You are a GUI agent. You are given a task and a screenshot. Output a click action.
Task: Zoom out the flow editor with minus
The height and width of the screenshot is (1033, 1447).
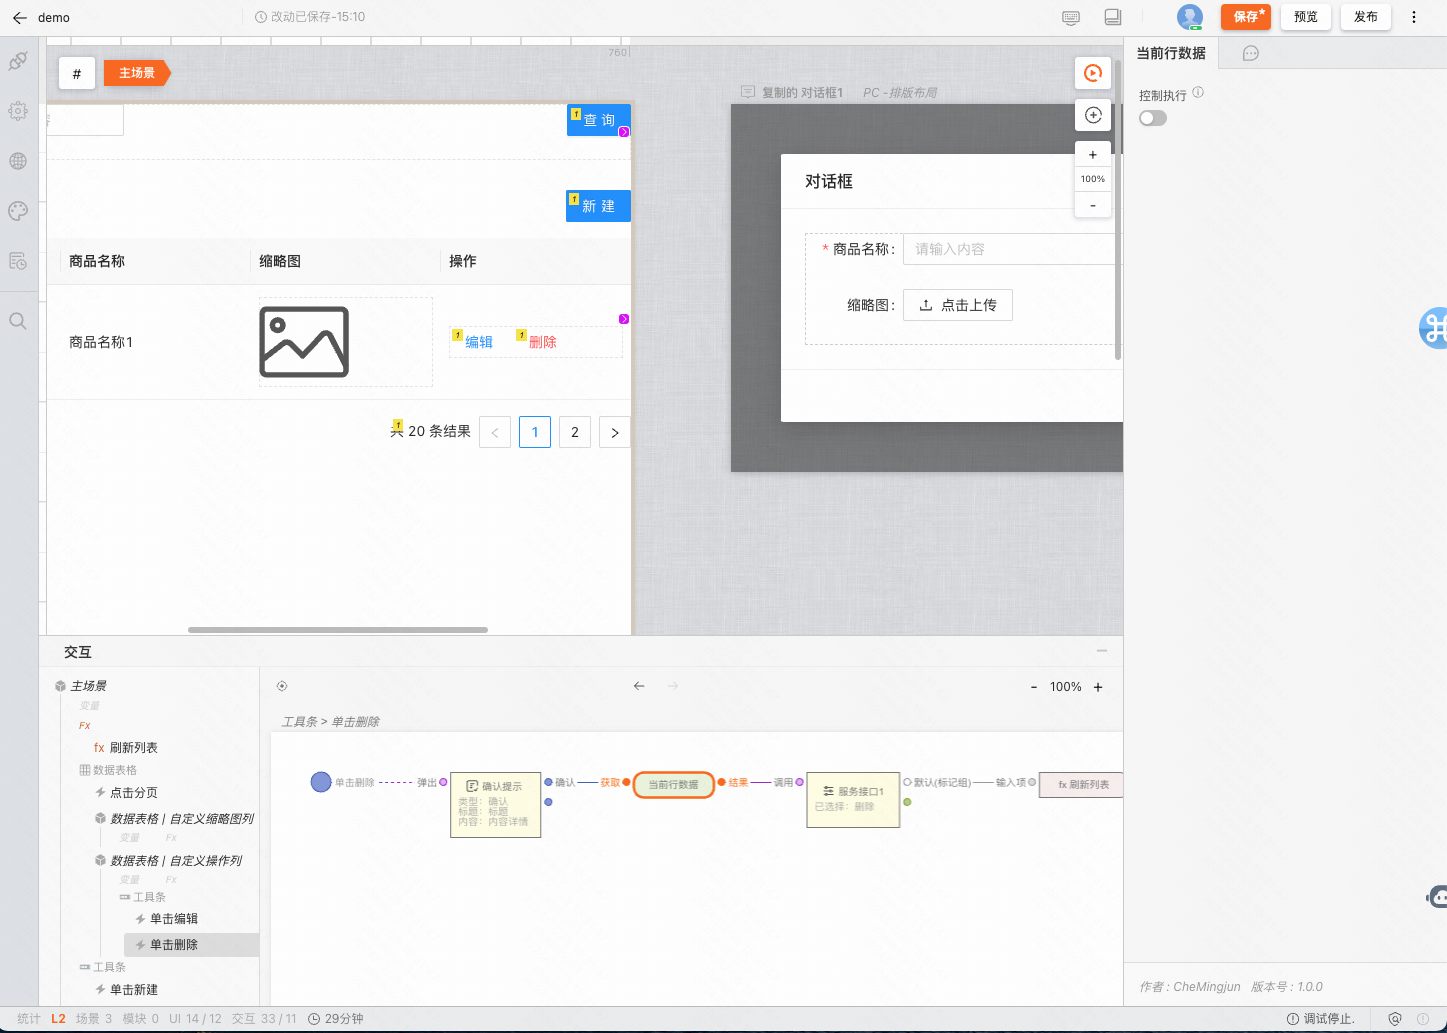1034,687
